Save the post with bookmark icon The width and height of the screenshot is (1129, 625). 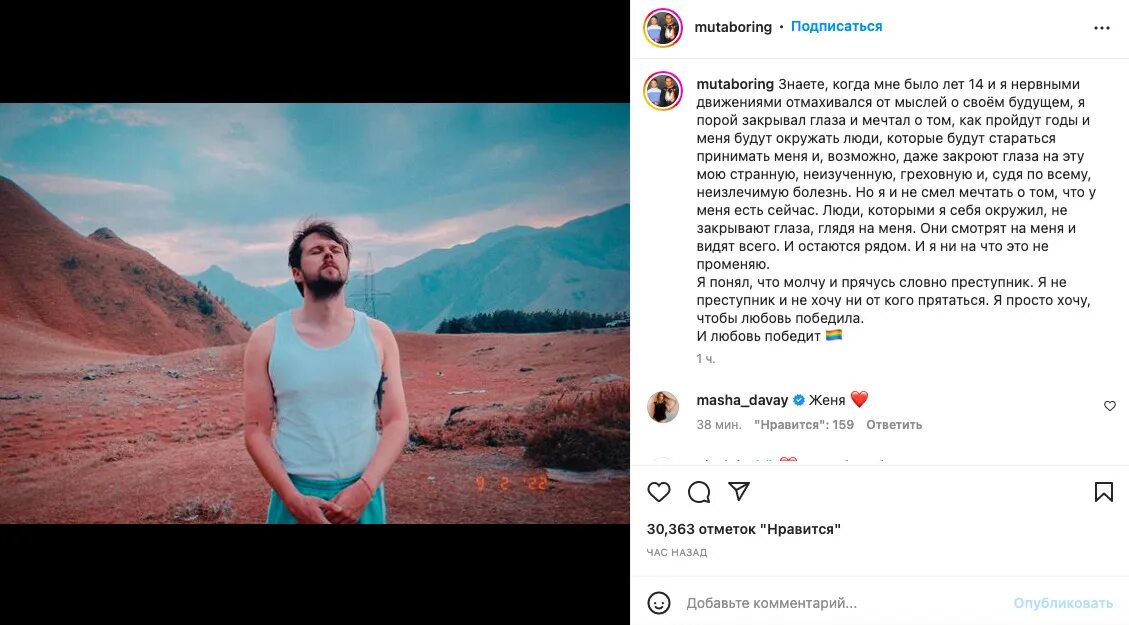[1103, 492]
